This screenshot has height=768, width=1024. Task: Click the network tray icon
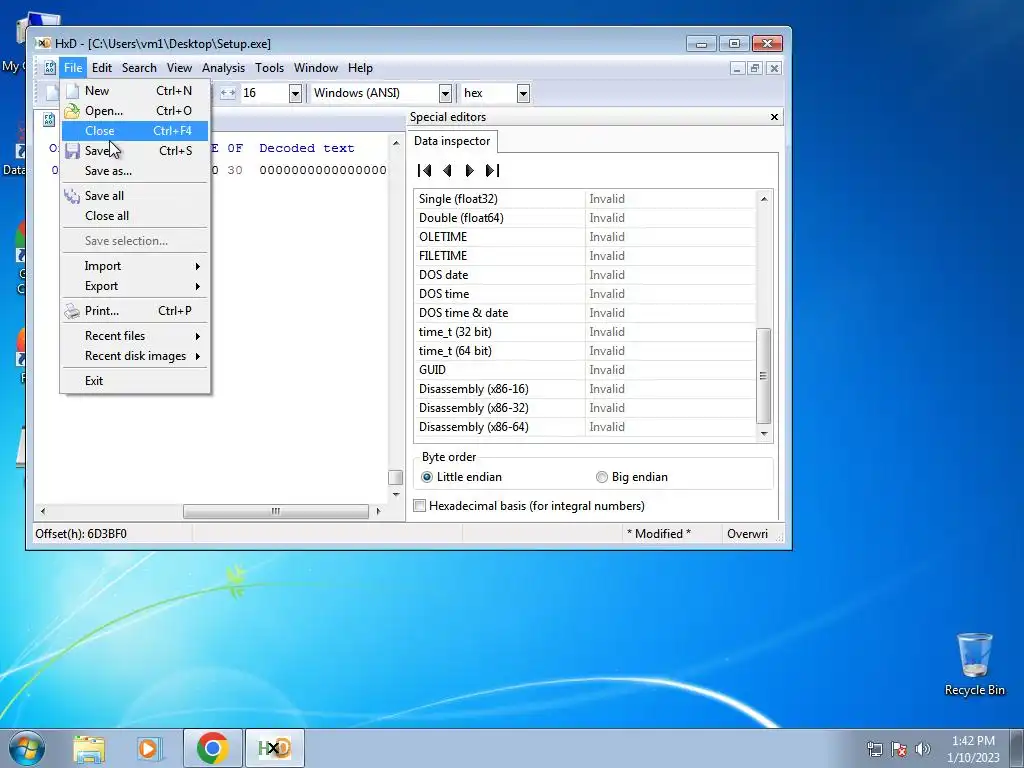(x=874, y=749)
